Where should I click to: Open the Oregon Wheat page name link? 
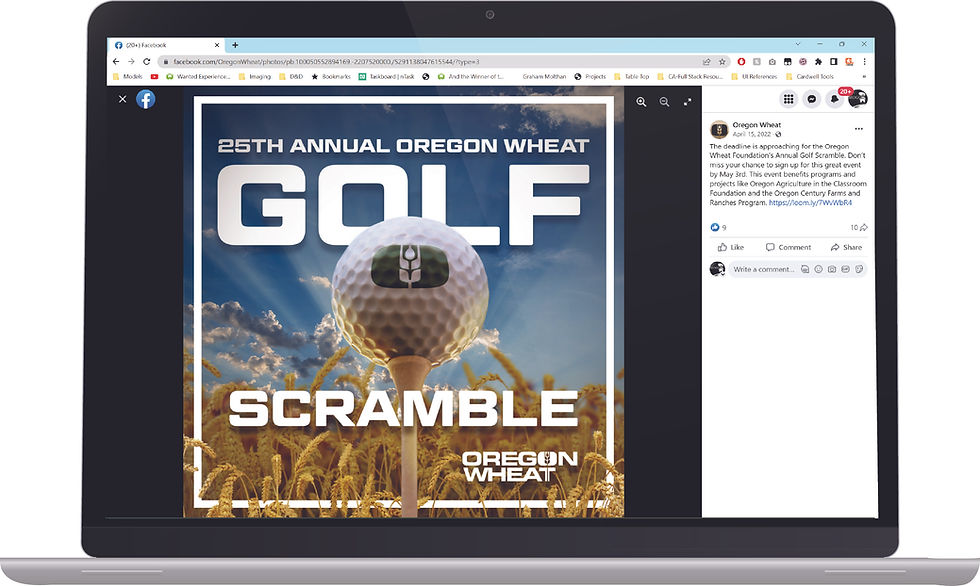coord(757,125)
